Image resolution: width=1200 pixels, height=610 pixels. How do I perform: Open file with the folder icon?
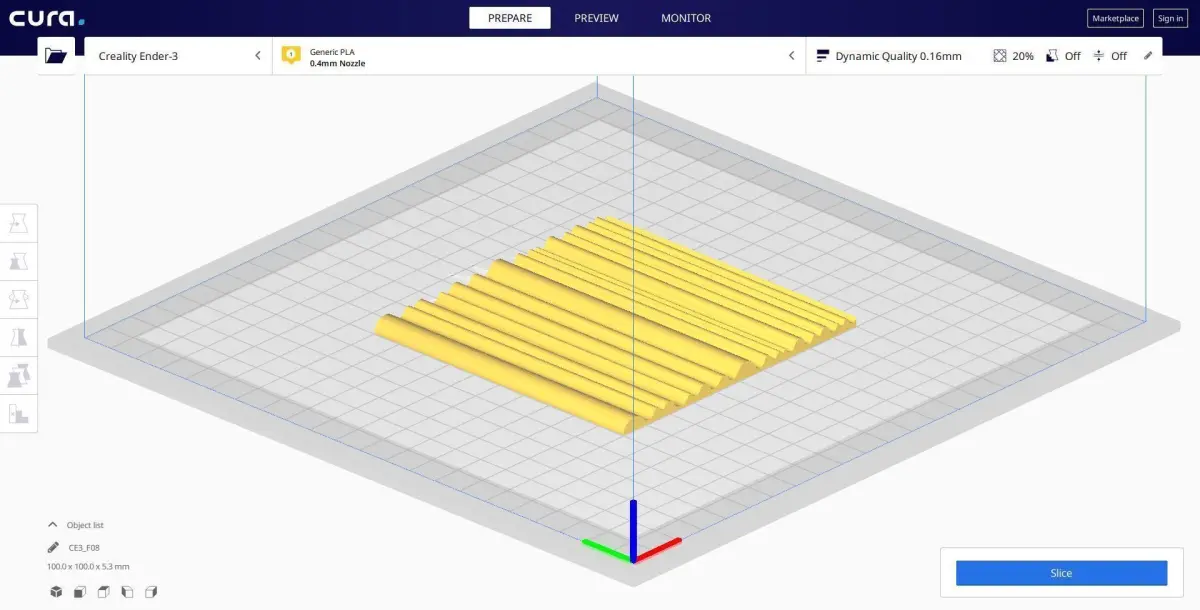tap(57, 56)
